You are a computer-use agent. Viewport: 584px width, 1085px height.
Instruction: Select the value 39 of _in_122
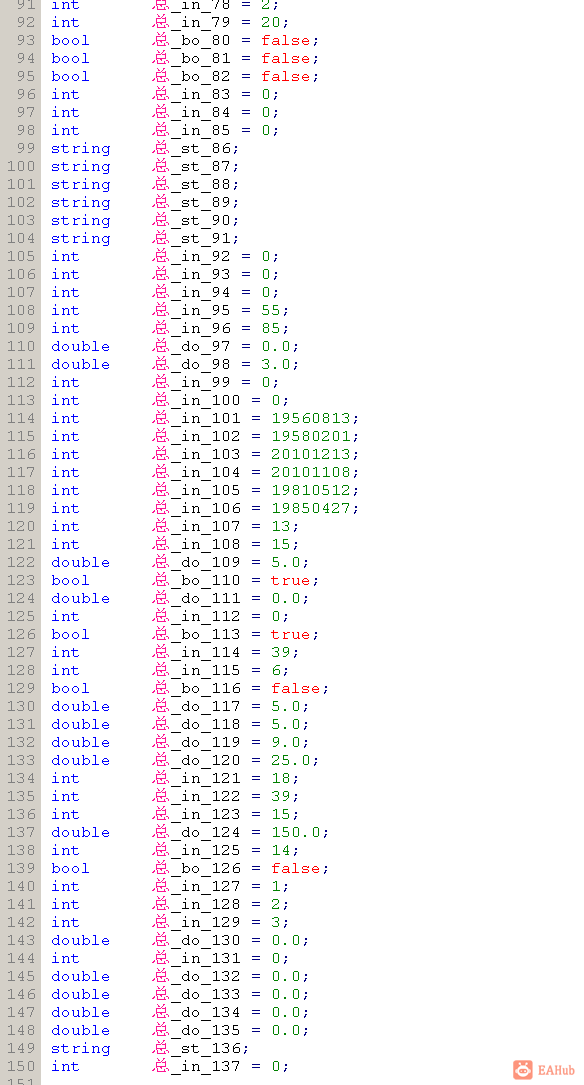281,796
